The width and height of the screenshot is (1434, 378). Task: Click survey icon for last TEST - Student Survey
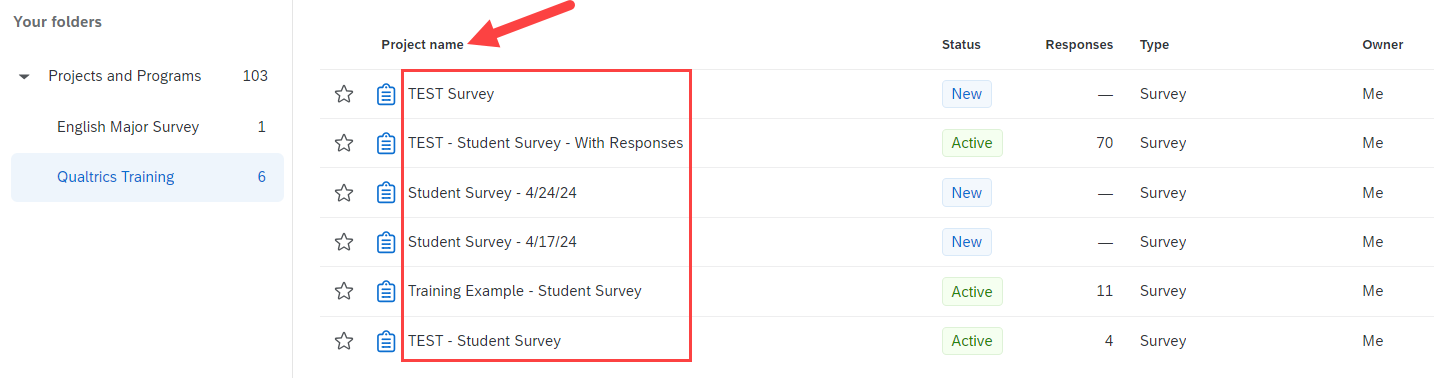(x=386, y=341)
